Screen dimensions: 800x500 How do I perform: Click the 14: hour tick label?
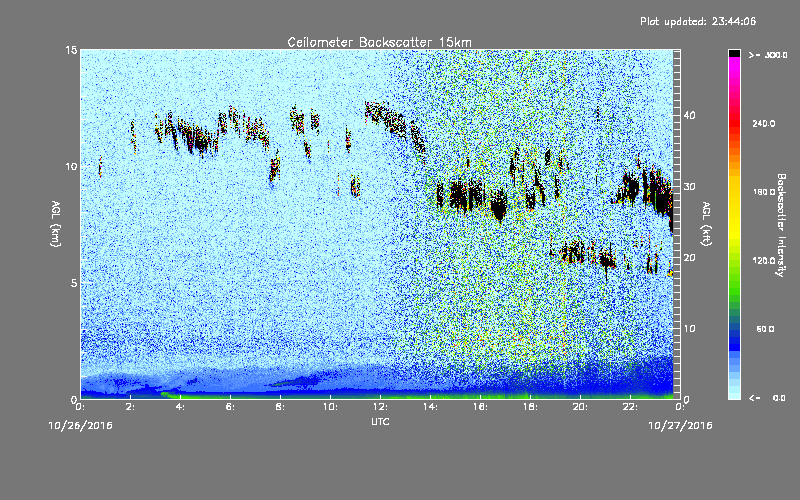click(431, 407)
